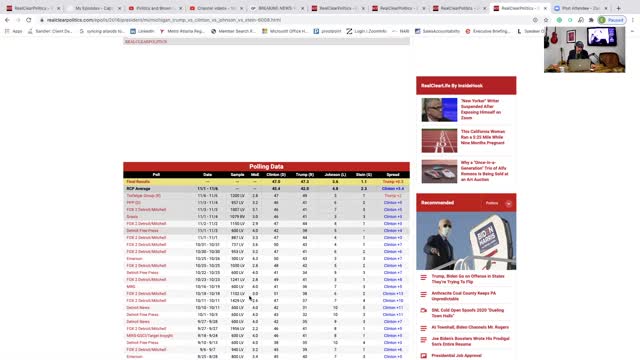Open the 'New Yorker' Writer Suspended article
This screenshot has height=360, width=640.
[x=481, y=109]
